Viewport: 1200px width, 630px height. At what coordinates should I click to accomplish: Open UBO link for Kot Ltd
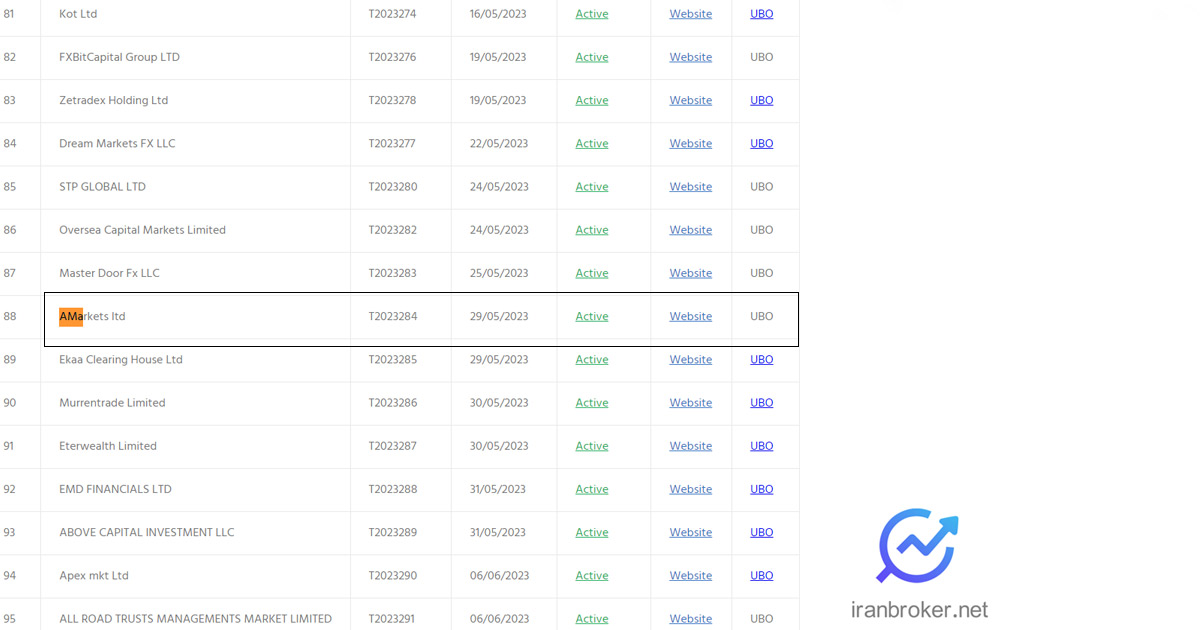point(762,14)
